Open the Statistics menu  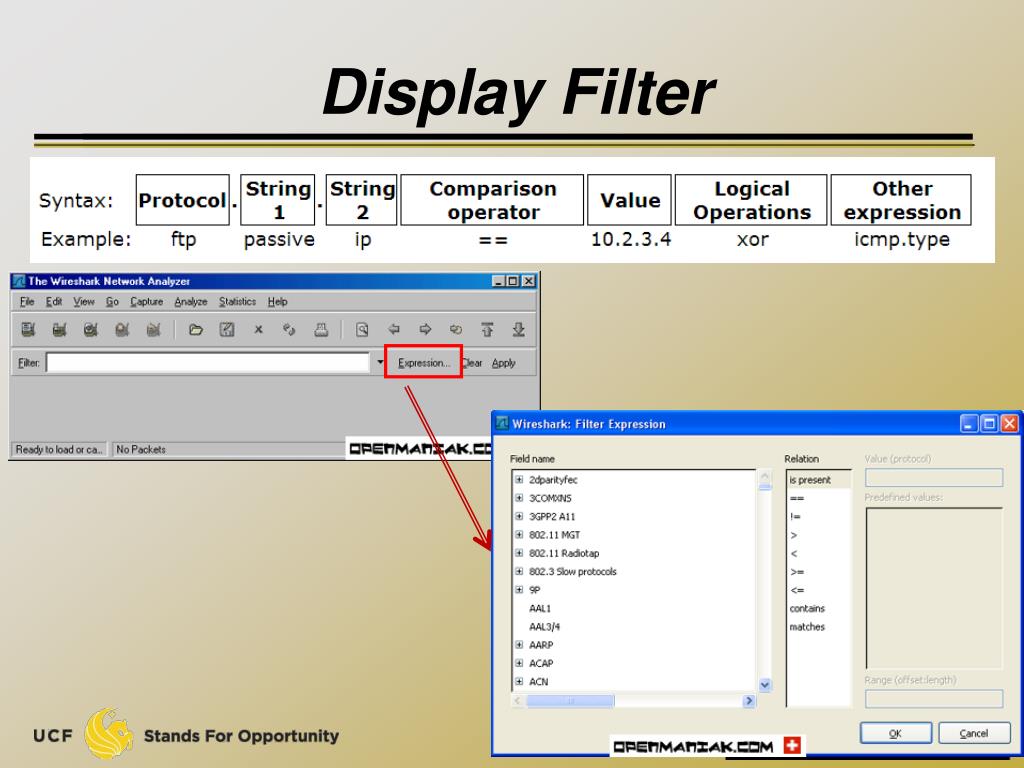(237, 302)
